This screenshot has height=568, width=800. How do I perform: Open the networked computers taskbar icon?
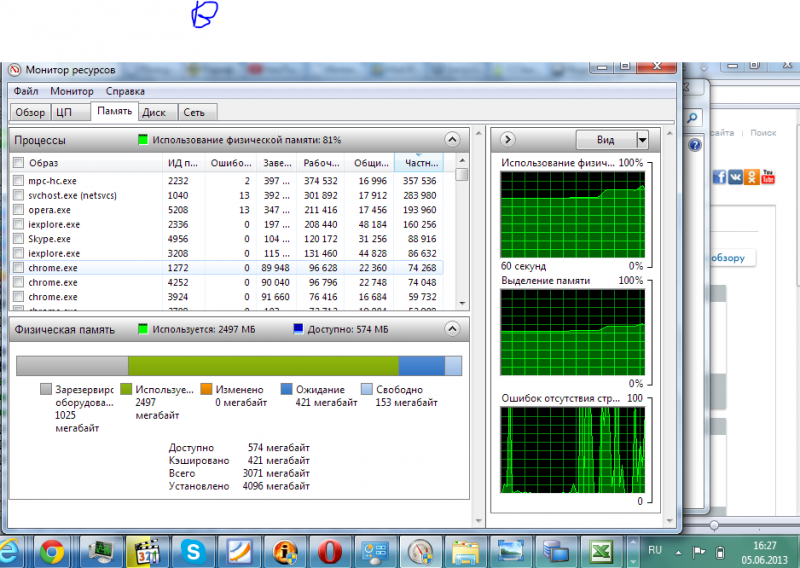[x=556, y=552]
